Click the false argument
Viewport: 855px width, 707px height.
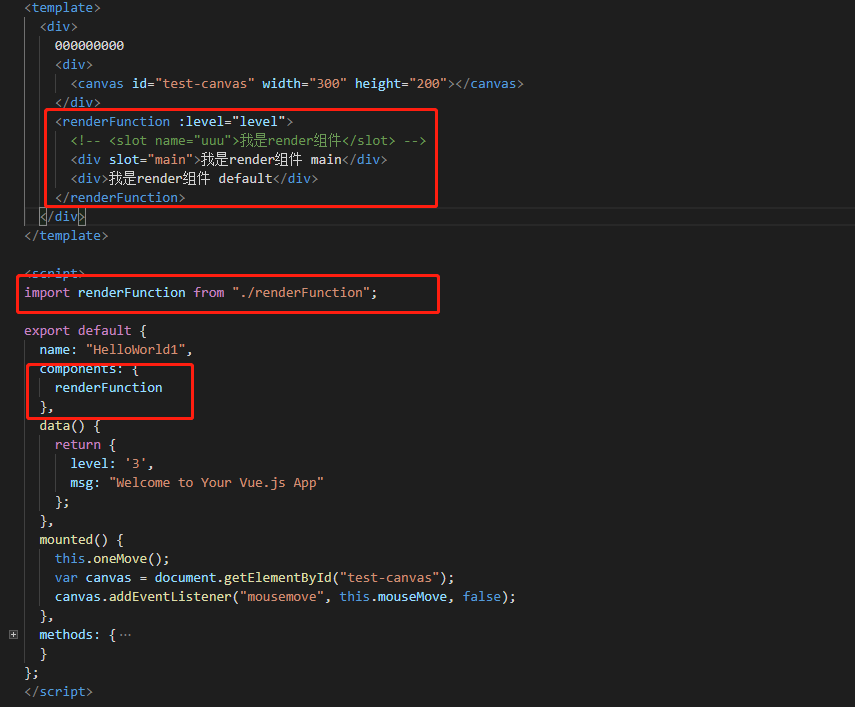482,597
